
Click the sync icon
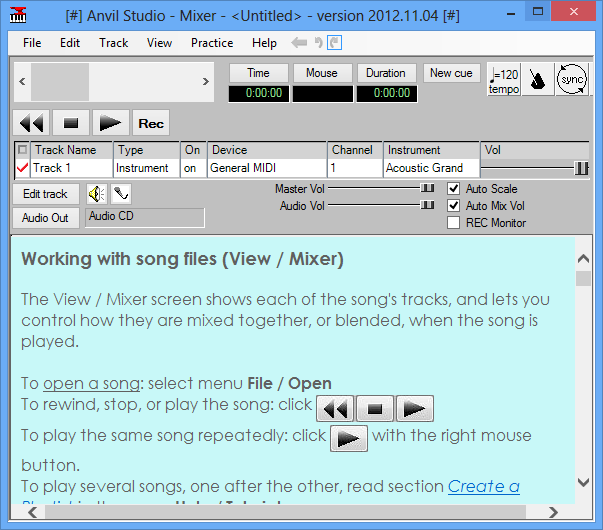pos(572,80)
